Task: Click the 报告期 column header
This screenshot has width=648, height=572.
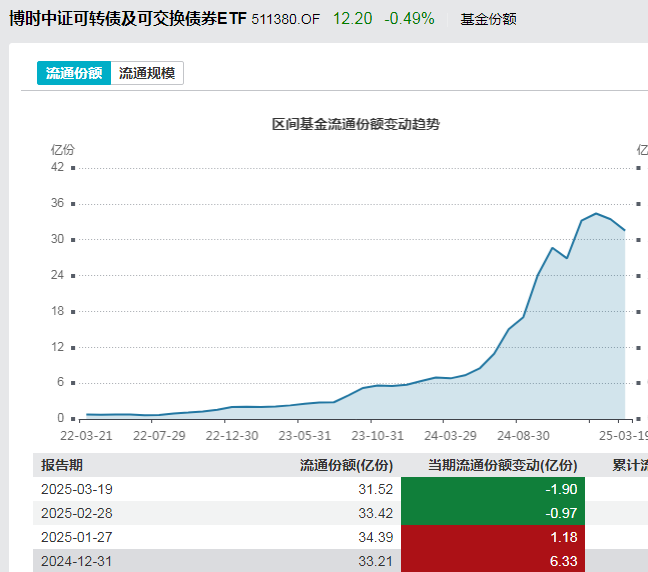Action: pyautogui.click(x=62, y=465)
